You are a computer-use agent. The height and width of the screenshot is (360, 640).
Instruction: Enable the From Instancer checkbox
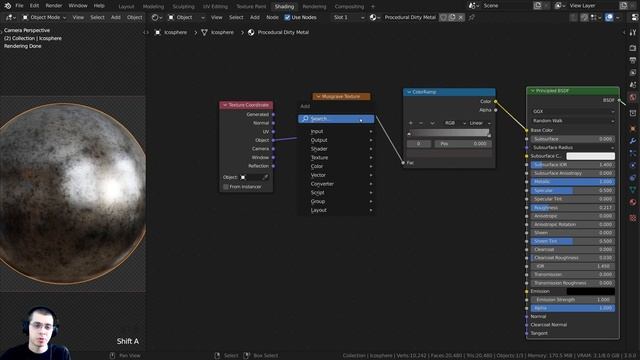click(226, 187)
